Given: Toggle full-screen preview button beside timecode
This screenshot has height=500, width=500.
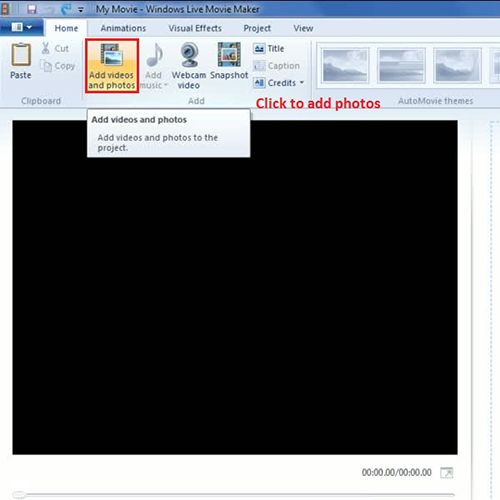Looking at the screenshot, I should (447, 472).
